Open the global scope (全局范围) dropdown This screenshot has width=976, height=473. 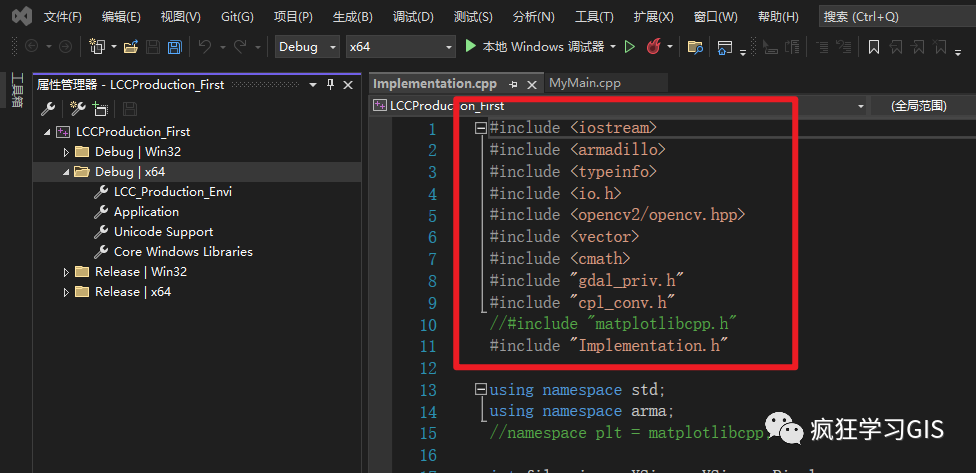[922, 106]
